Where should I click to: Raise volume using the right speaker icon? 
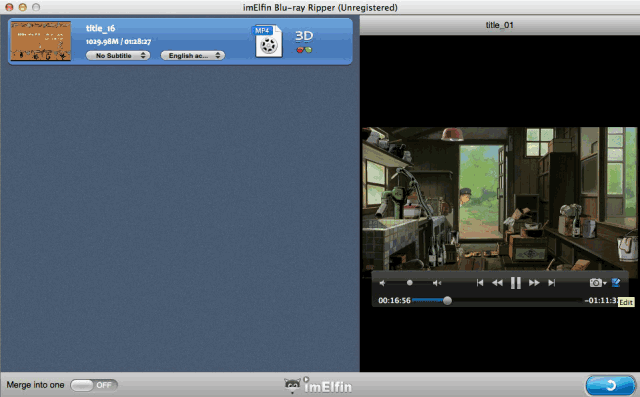click(437, 283)
